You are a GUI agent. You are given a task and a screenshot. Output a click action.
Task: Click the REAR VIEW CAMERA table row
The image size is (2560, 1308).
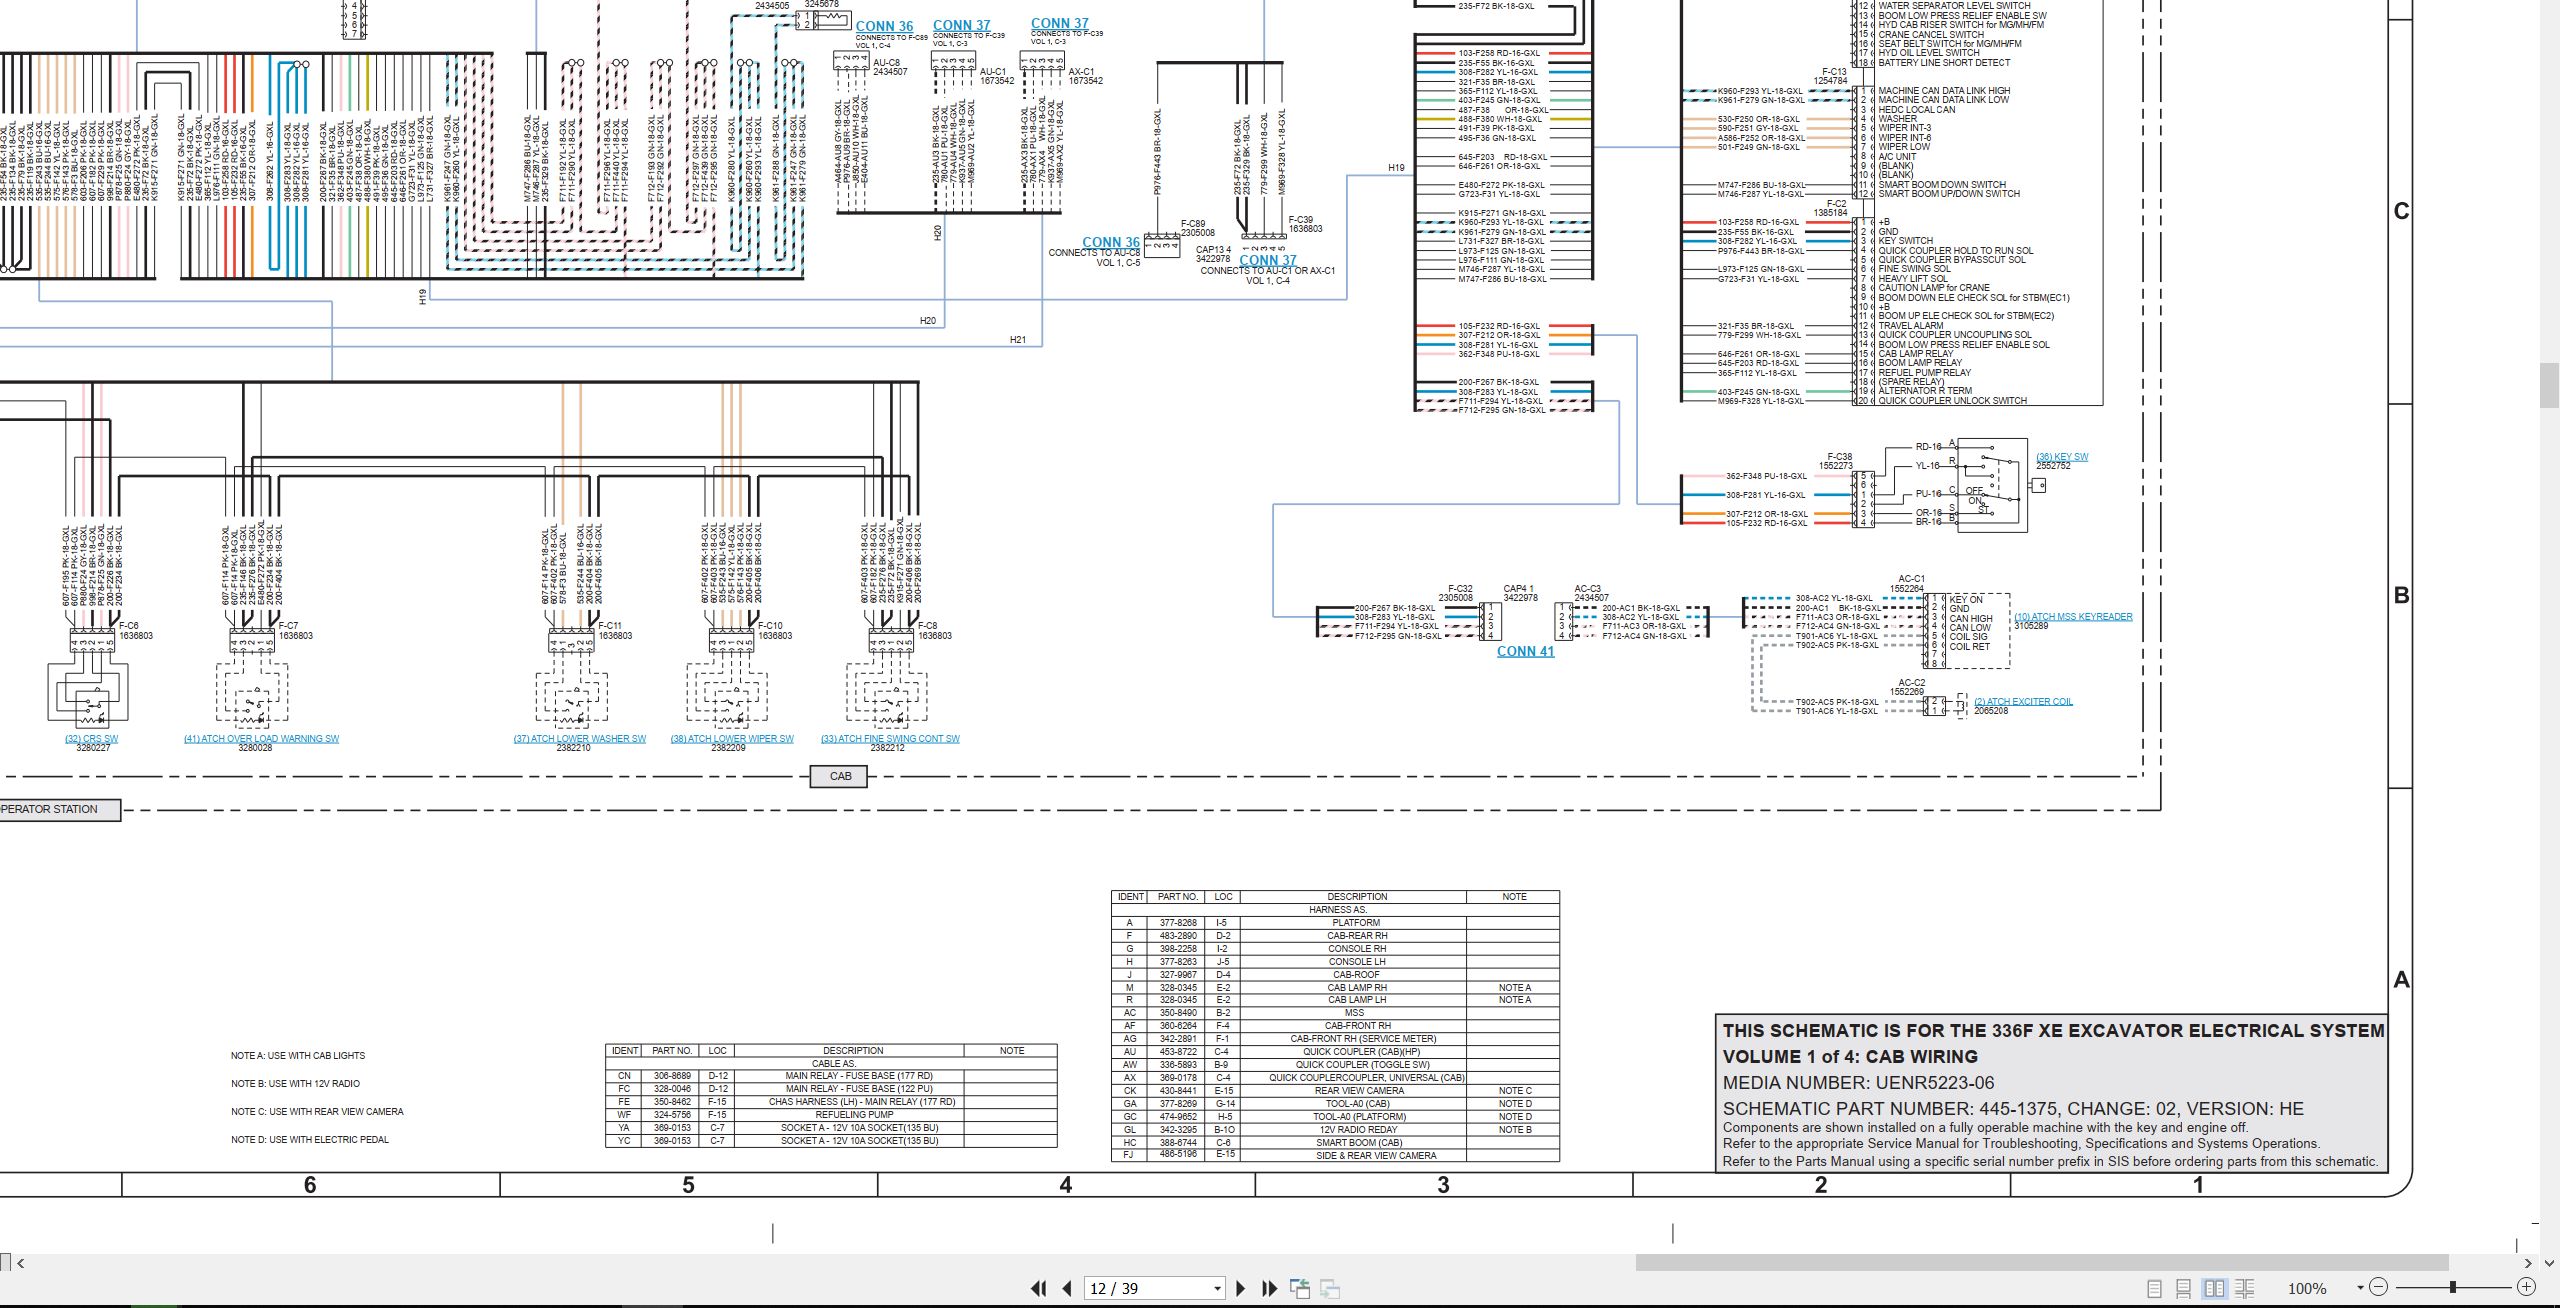click(1335, 1091)
